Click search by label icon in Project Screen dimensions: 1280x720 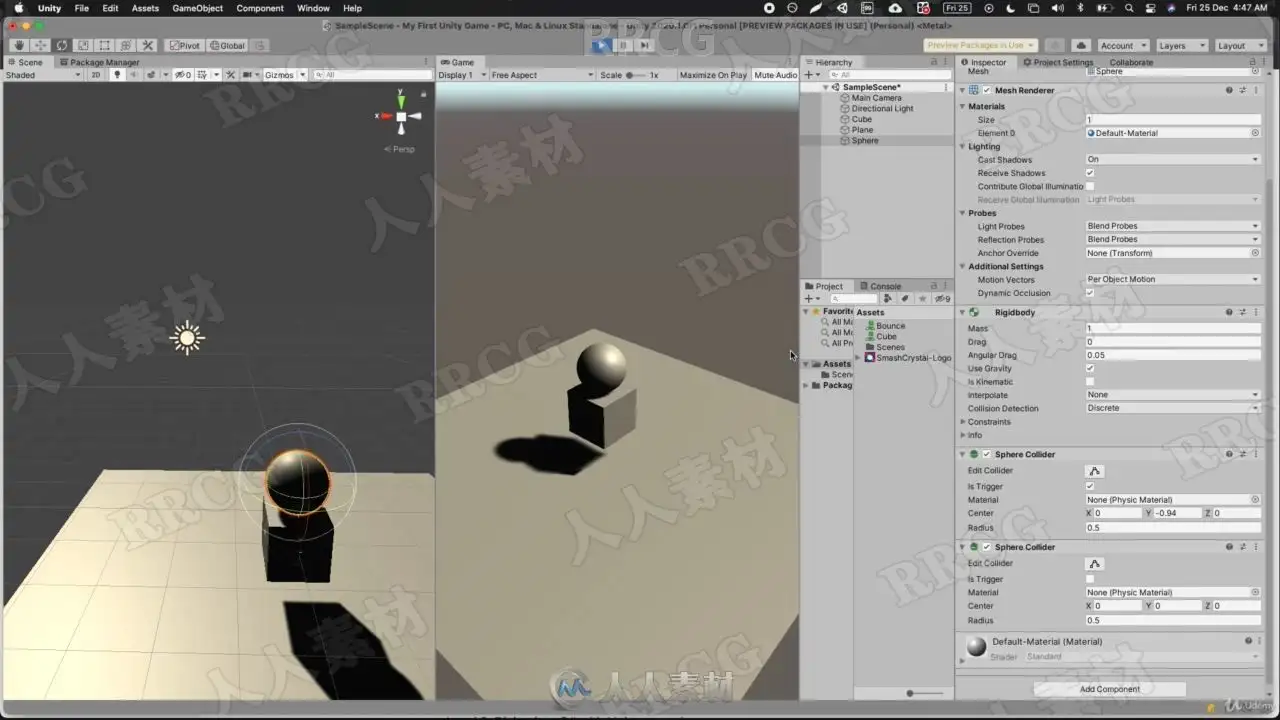point(905,299)
